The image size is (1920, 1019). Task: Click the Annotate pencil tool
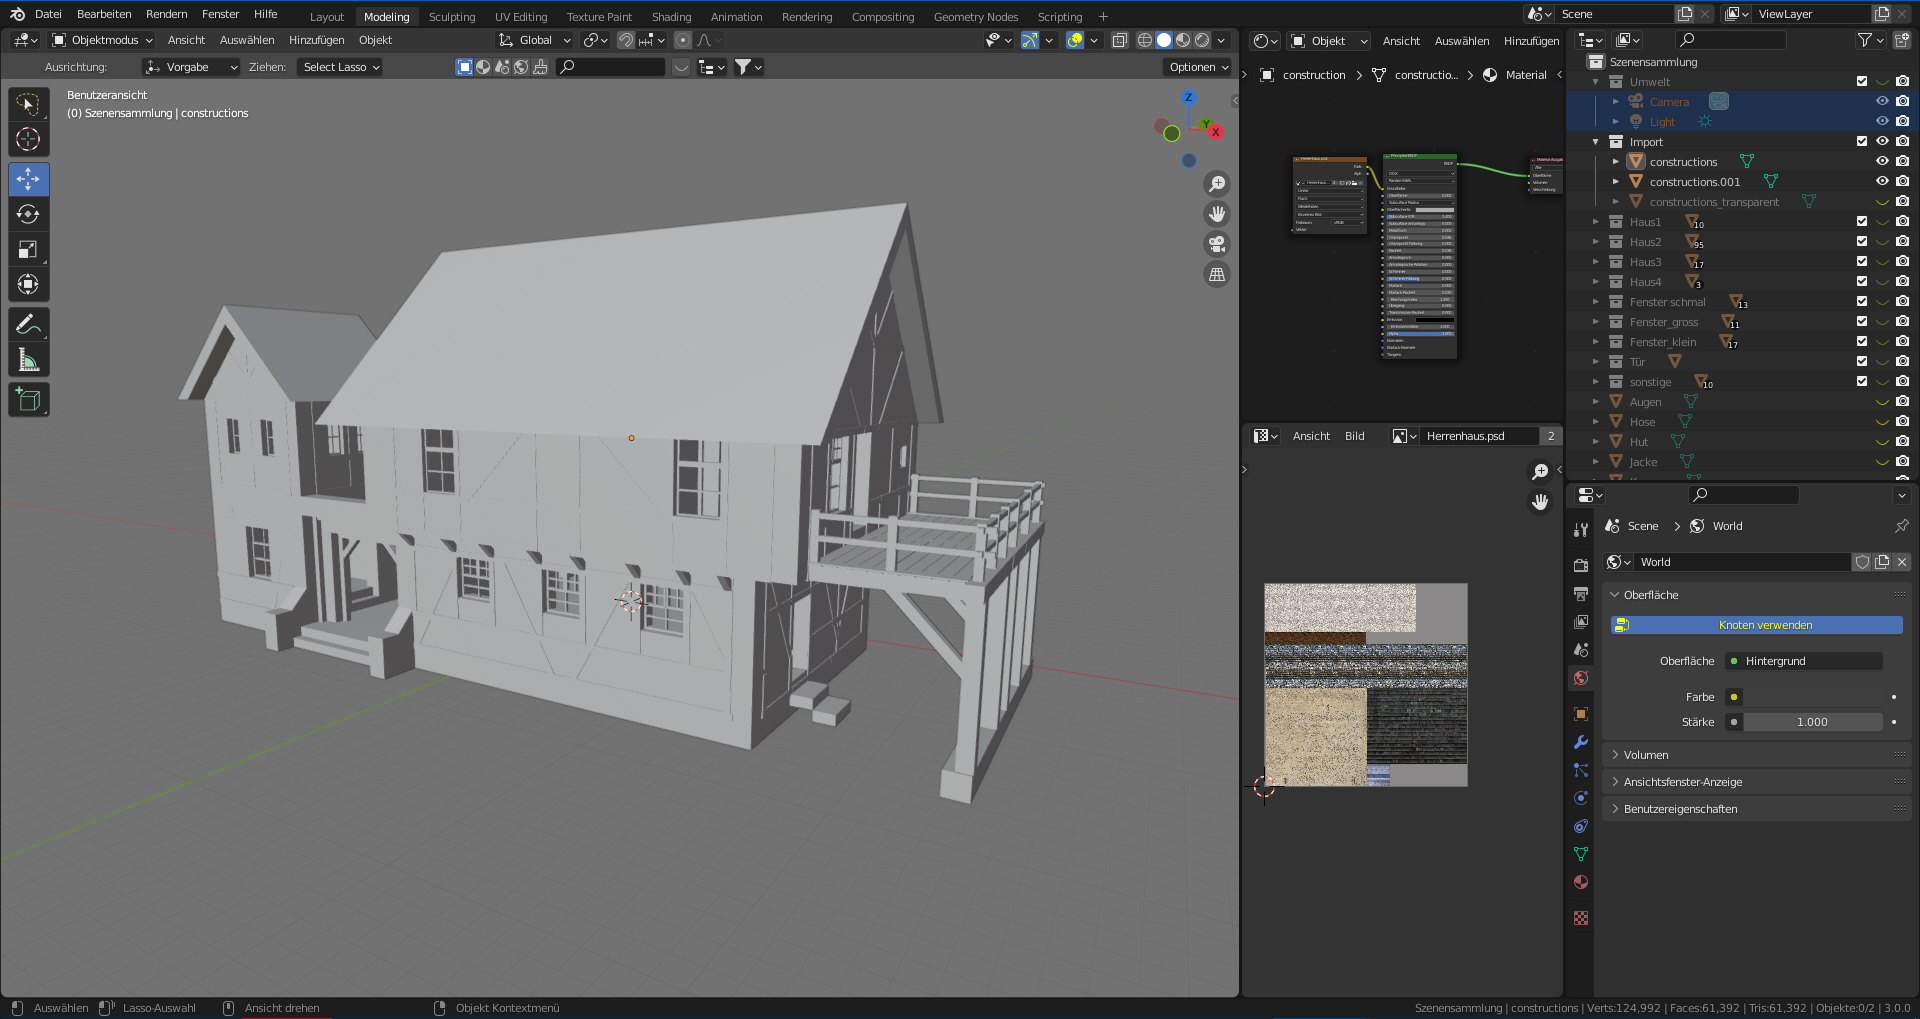point(28,324)
